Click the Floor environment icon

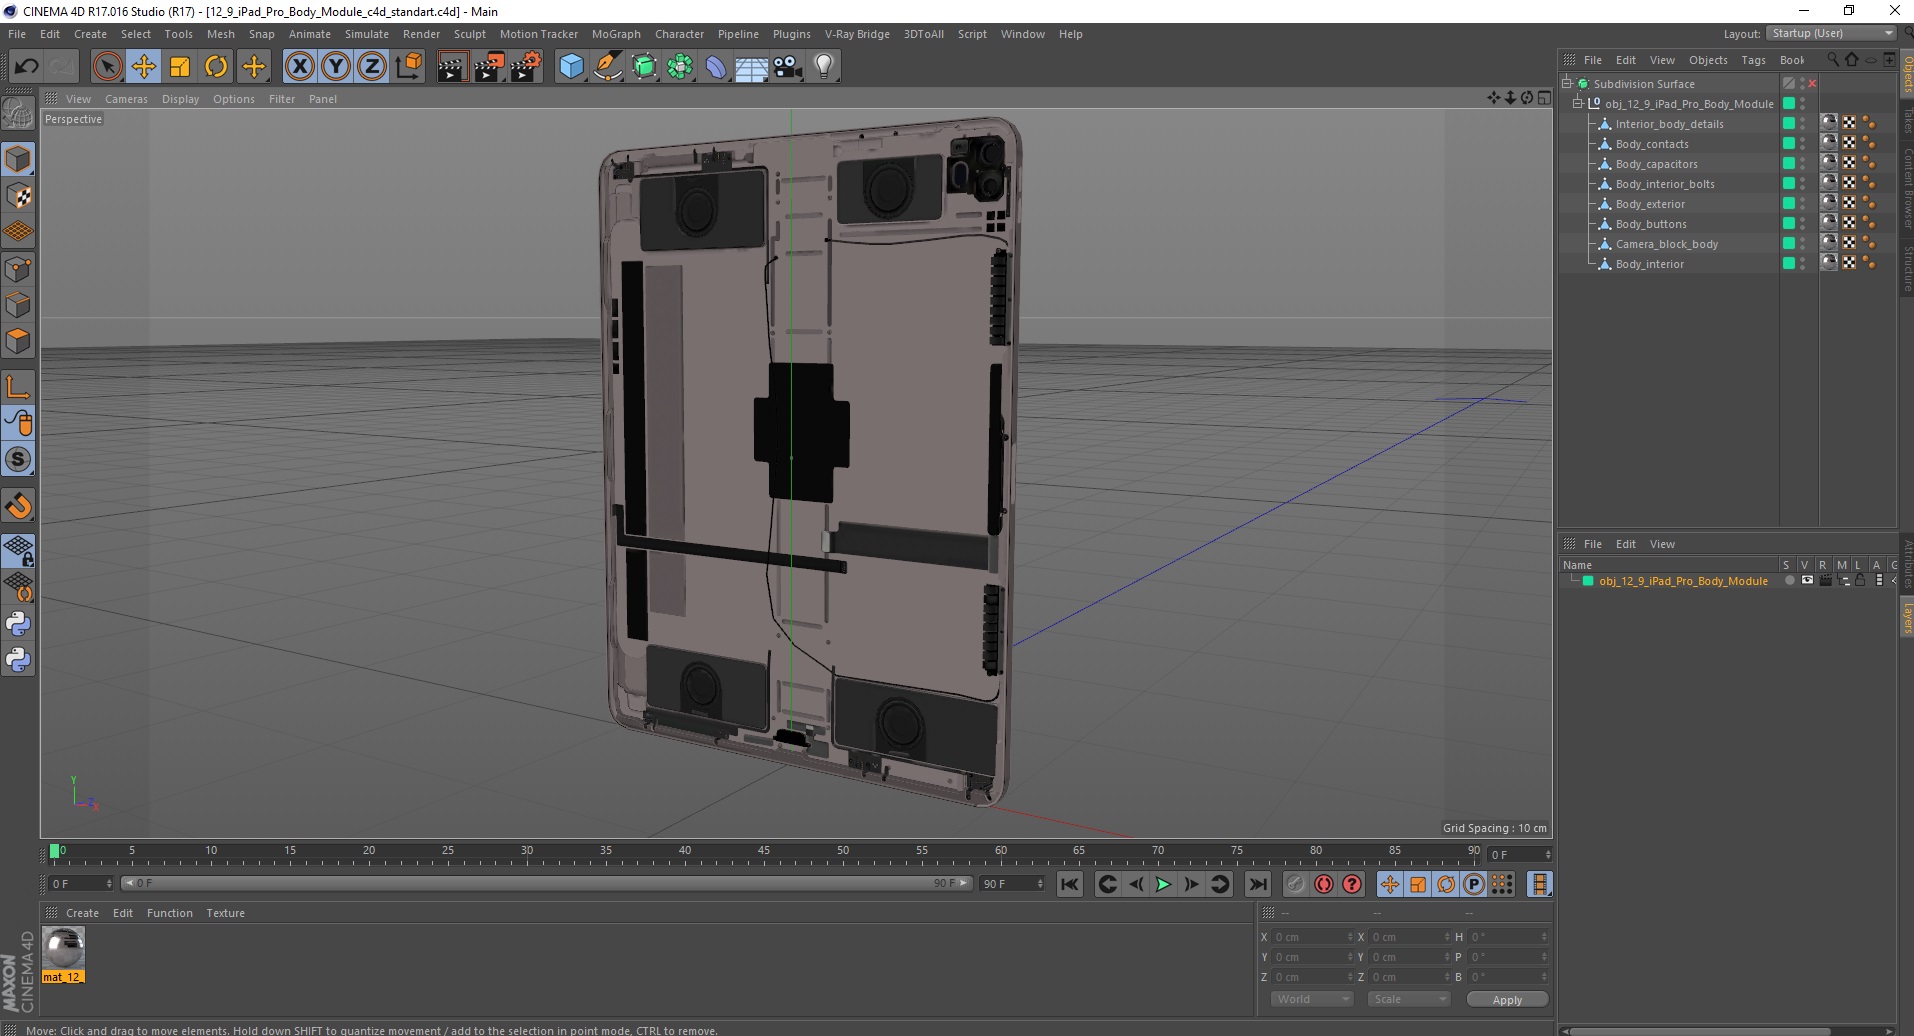click(x=752, y=67)
